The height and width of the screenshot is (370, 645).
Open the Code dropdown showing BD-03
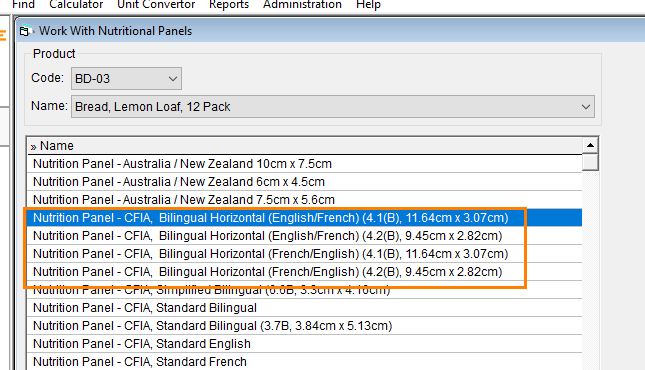[126, 79]
